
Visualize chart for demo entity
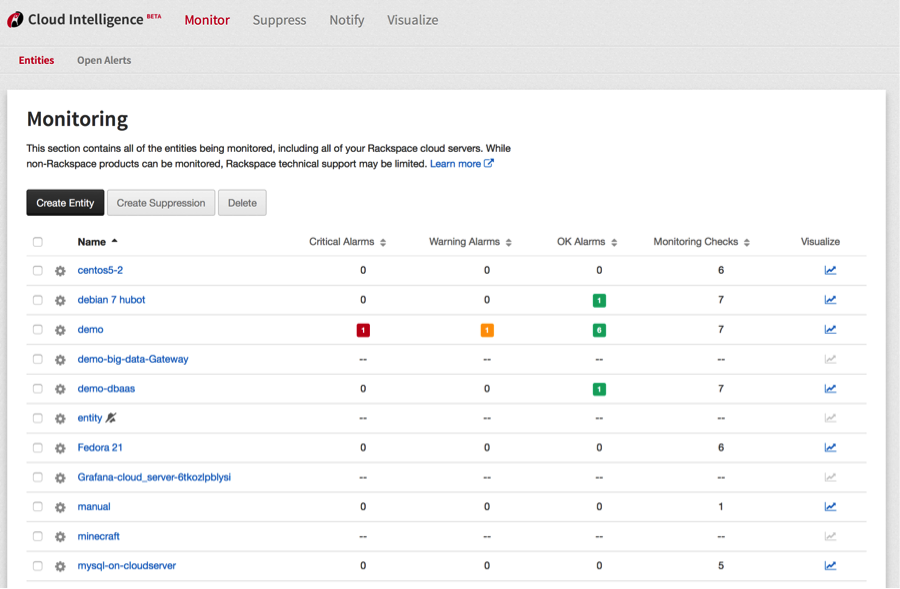[830, 330]
